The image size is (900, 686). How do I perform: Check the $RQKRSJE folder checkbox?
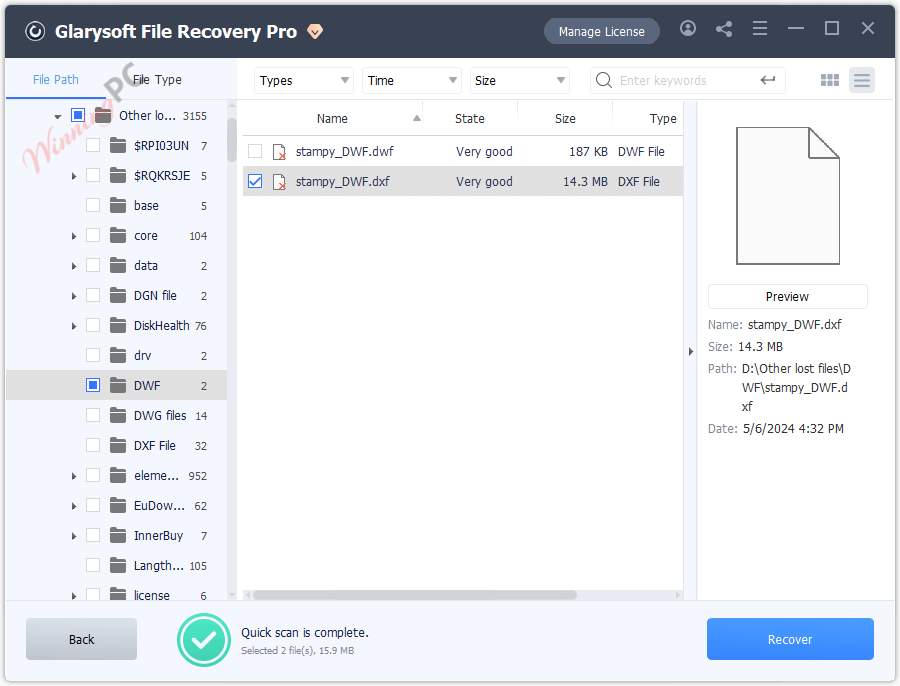point(93,175)
